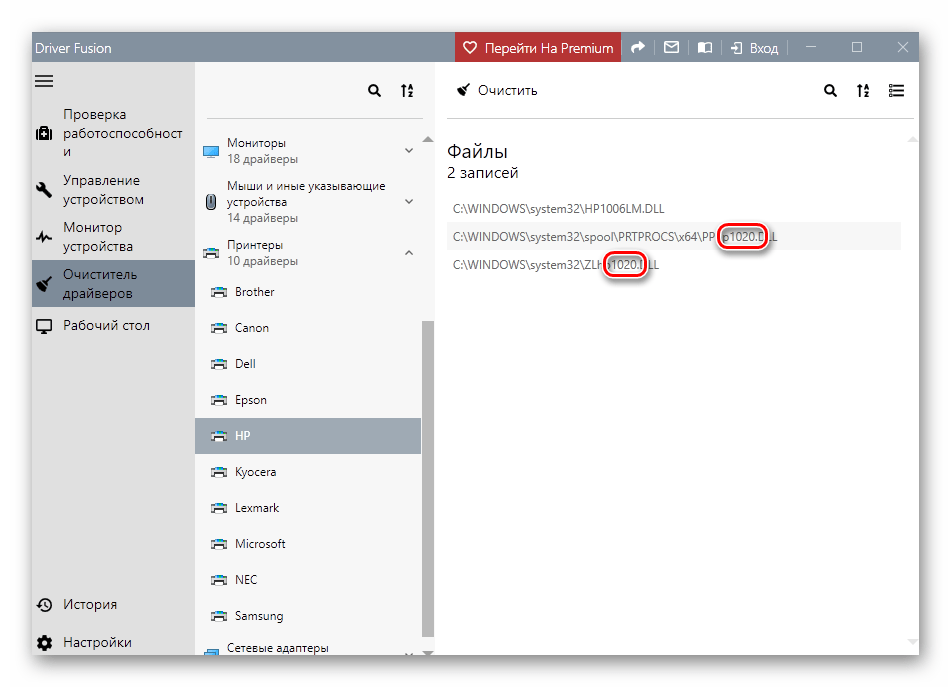
Task: Collapse the Принтеры category
Action: click(x=408, y=253)
